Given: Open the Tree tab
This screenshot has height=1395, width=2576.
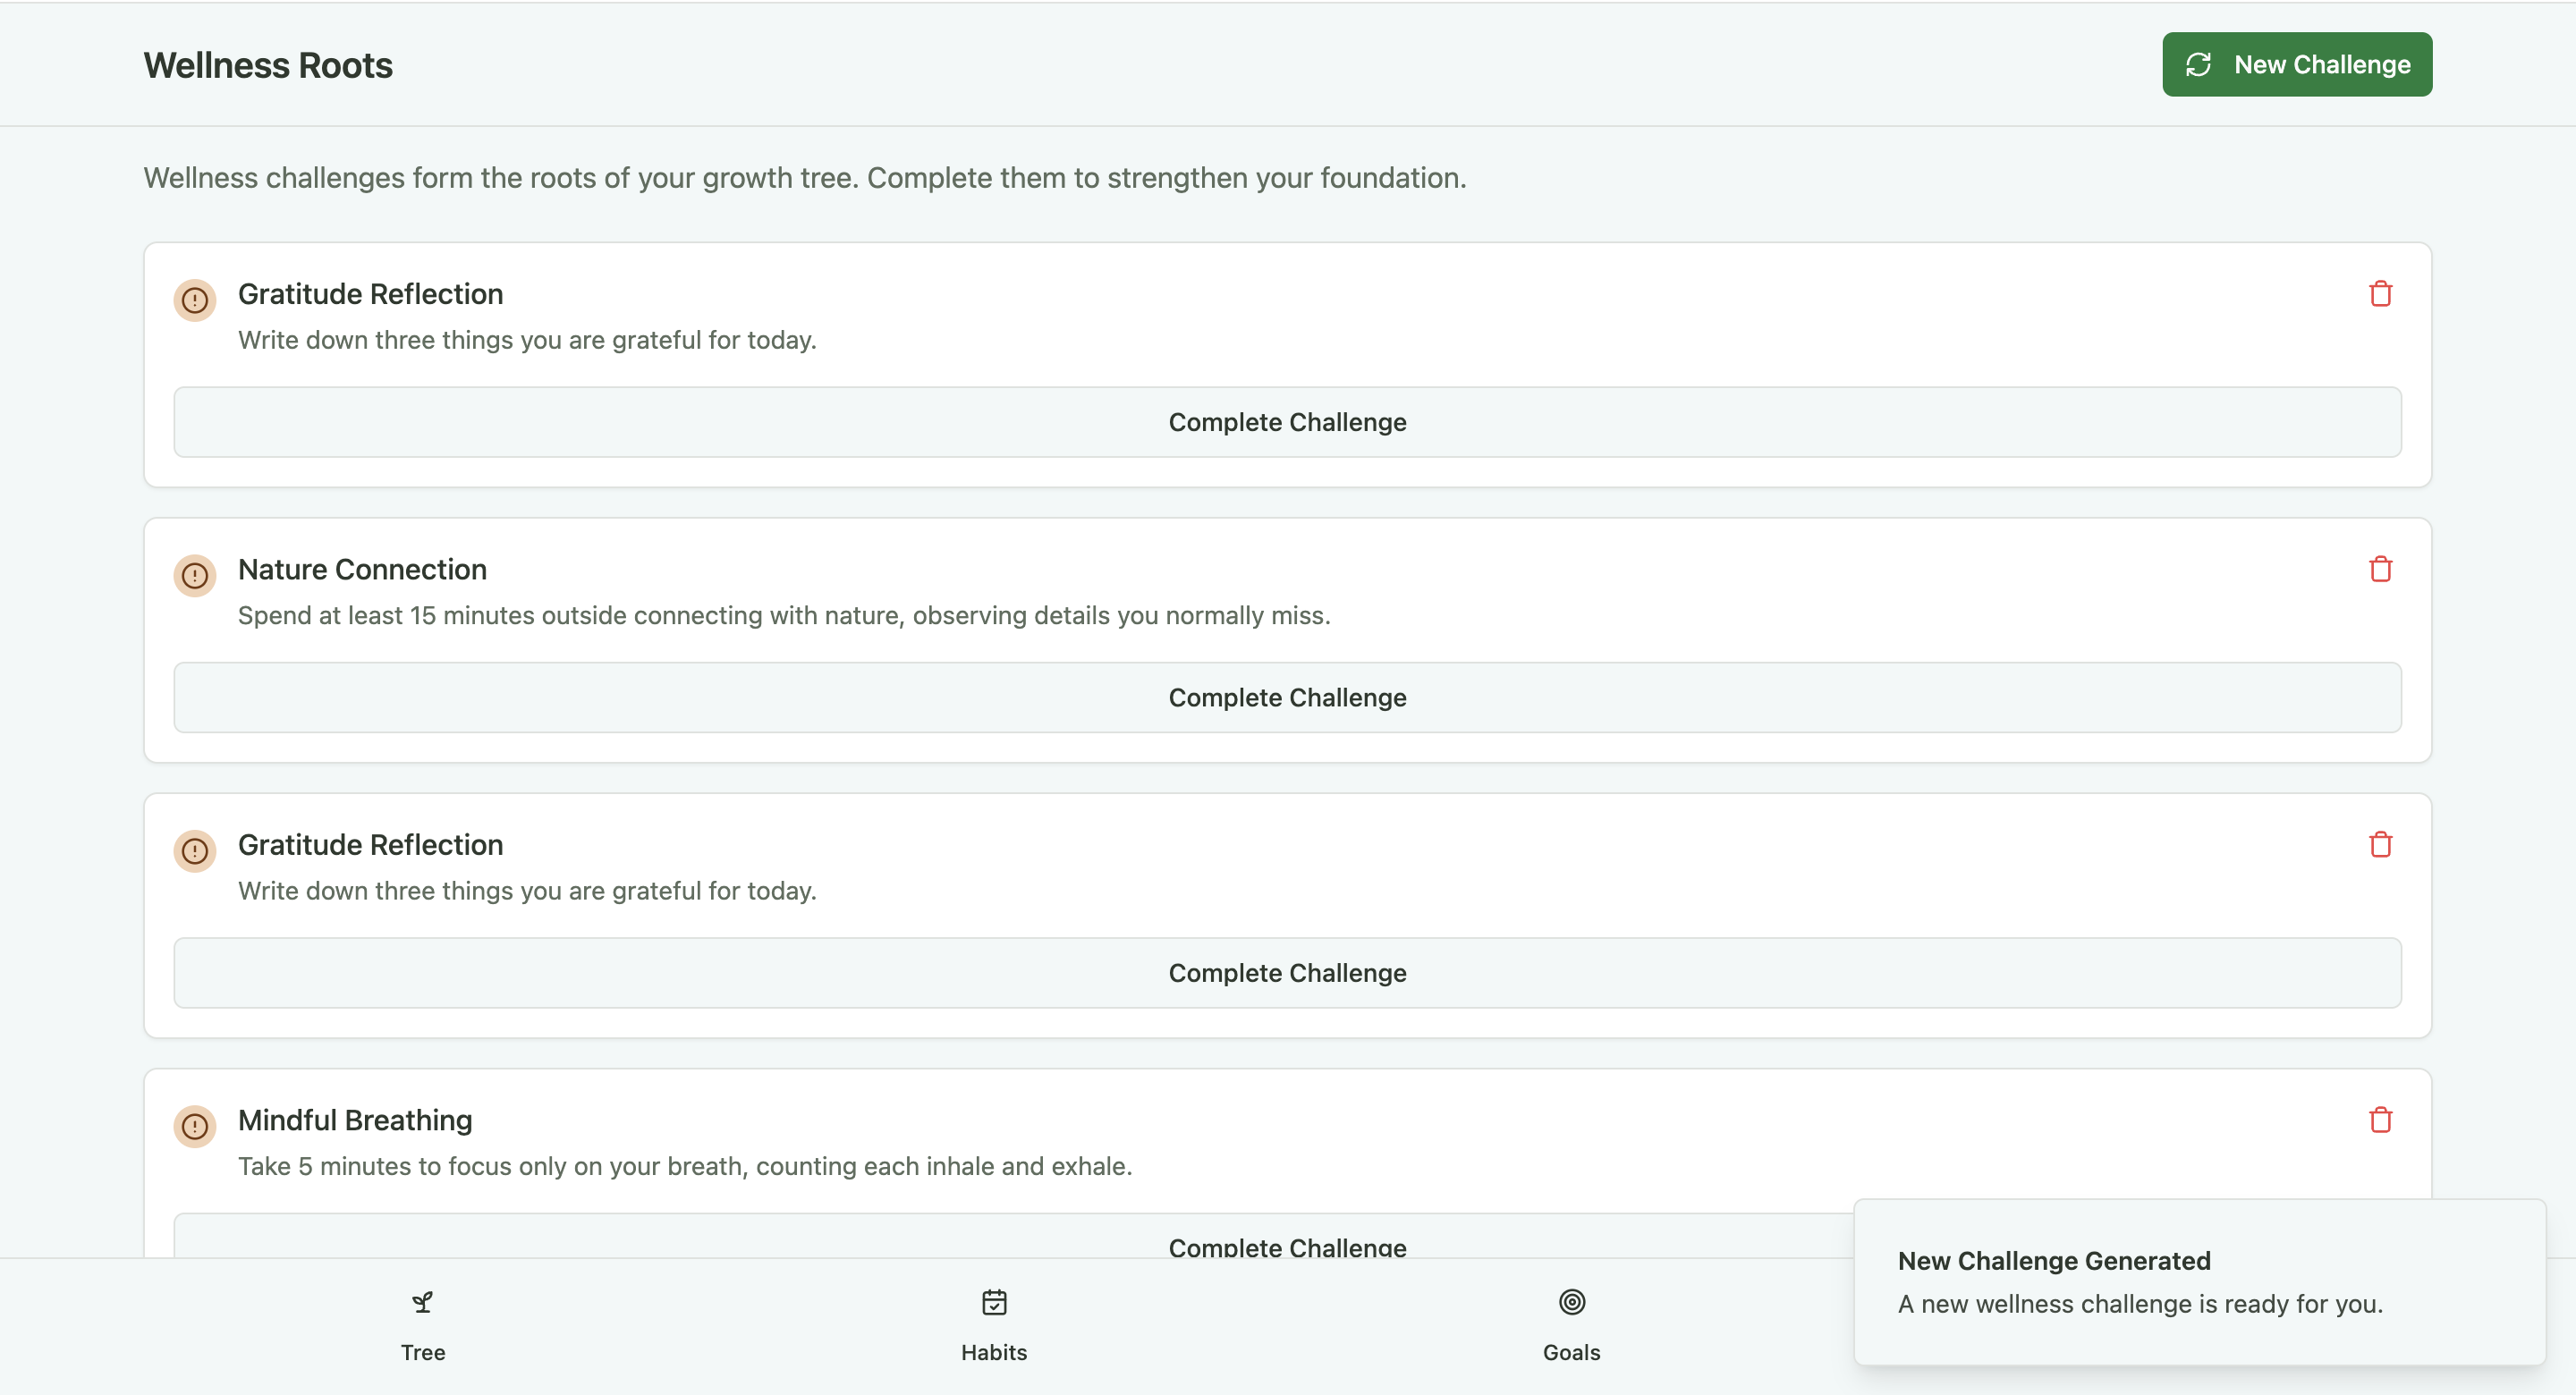Looking at the screenshot, I should tap(422, 1325).
